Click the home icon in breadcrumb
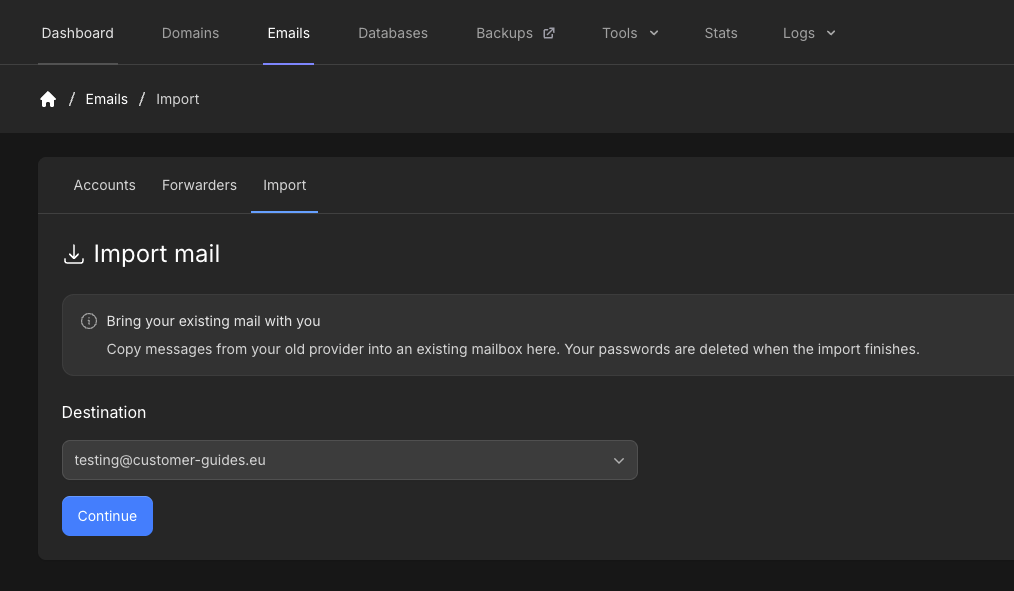1014x591 pixels. (x=48, y=99)
